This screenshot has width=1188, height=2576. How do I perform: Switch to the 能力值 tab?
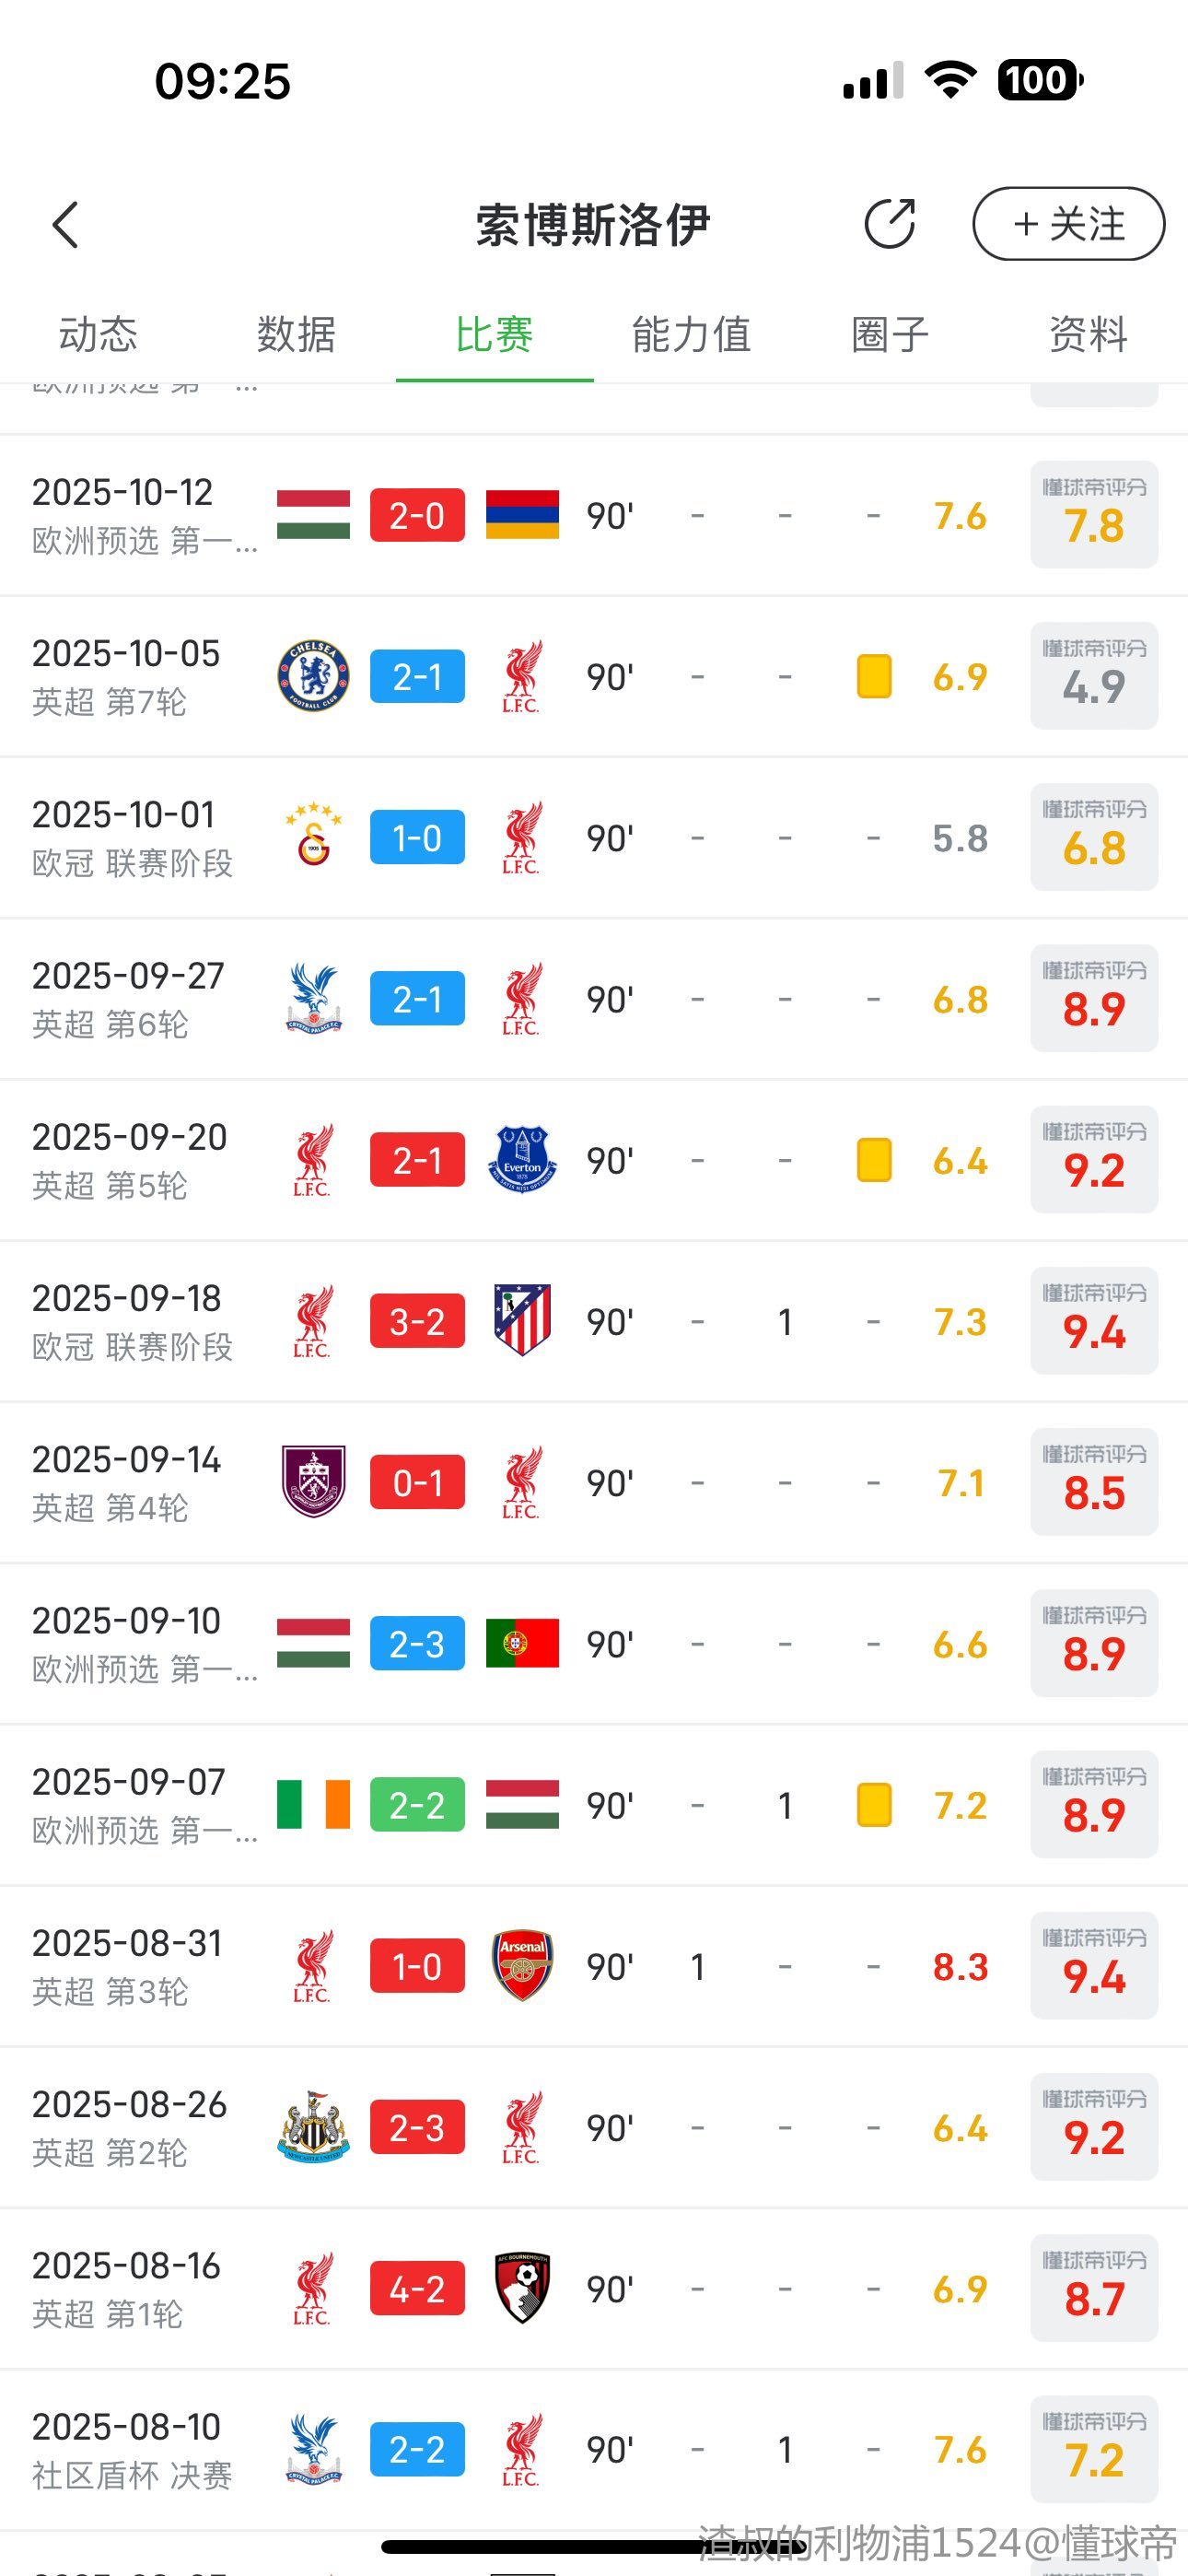[x=691, y=334]
